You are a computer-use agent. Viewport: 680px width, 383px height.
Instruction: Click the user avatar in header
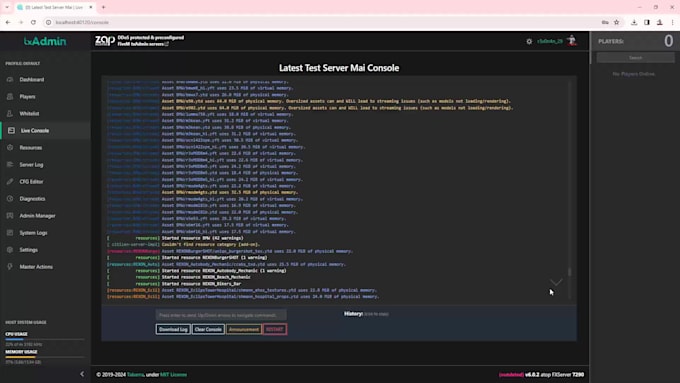click(x=572, y=41)
